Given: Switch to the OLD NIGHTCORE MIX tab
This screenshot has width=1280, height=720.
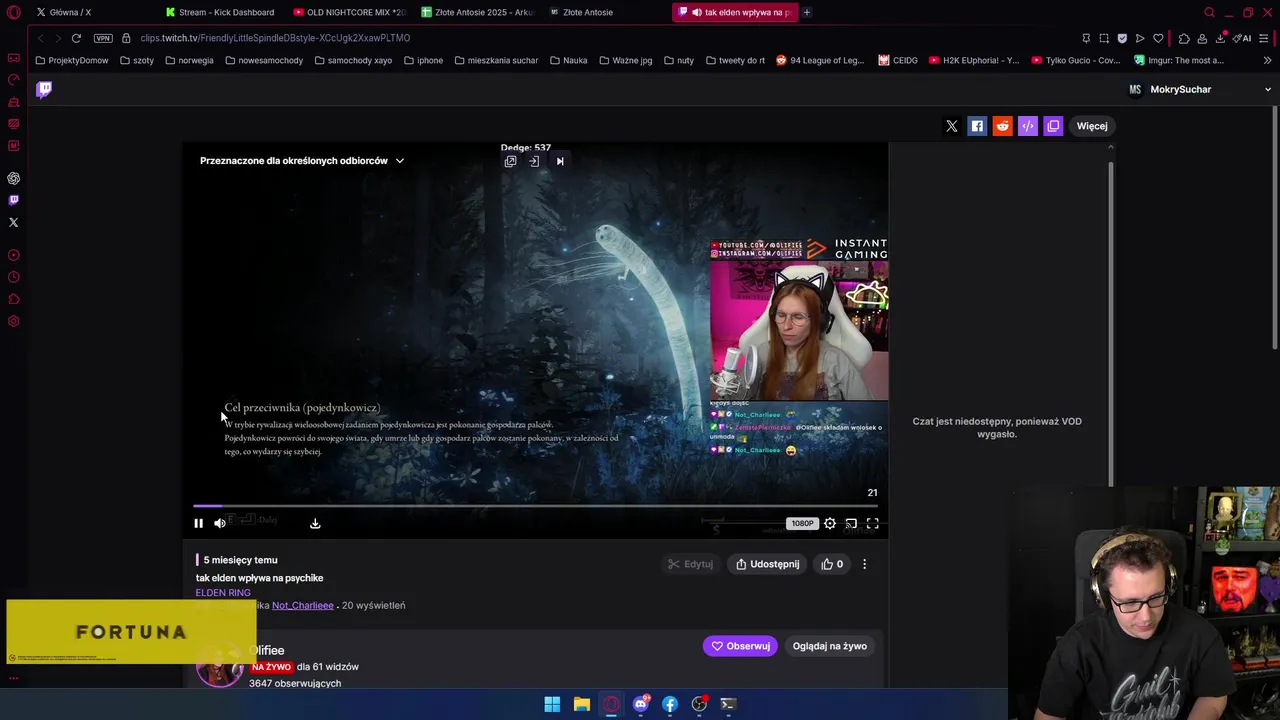Looking at the screenshot, I should 350,12.
